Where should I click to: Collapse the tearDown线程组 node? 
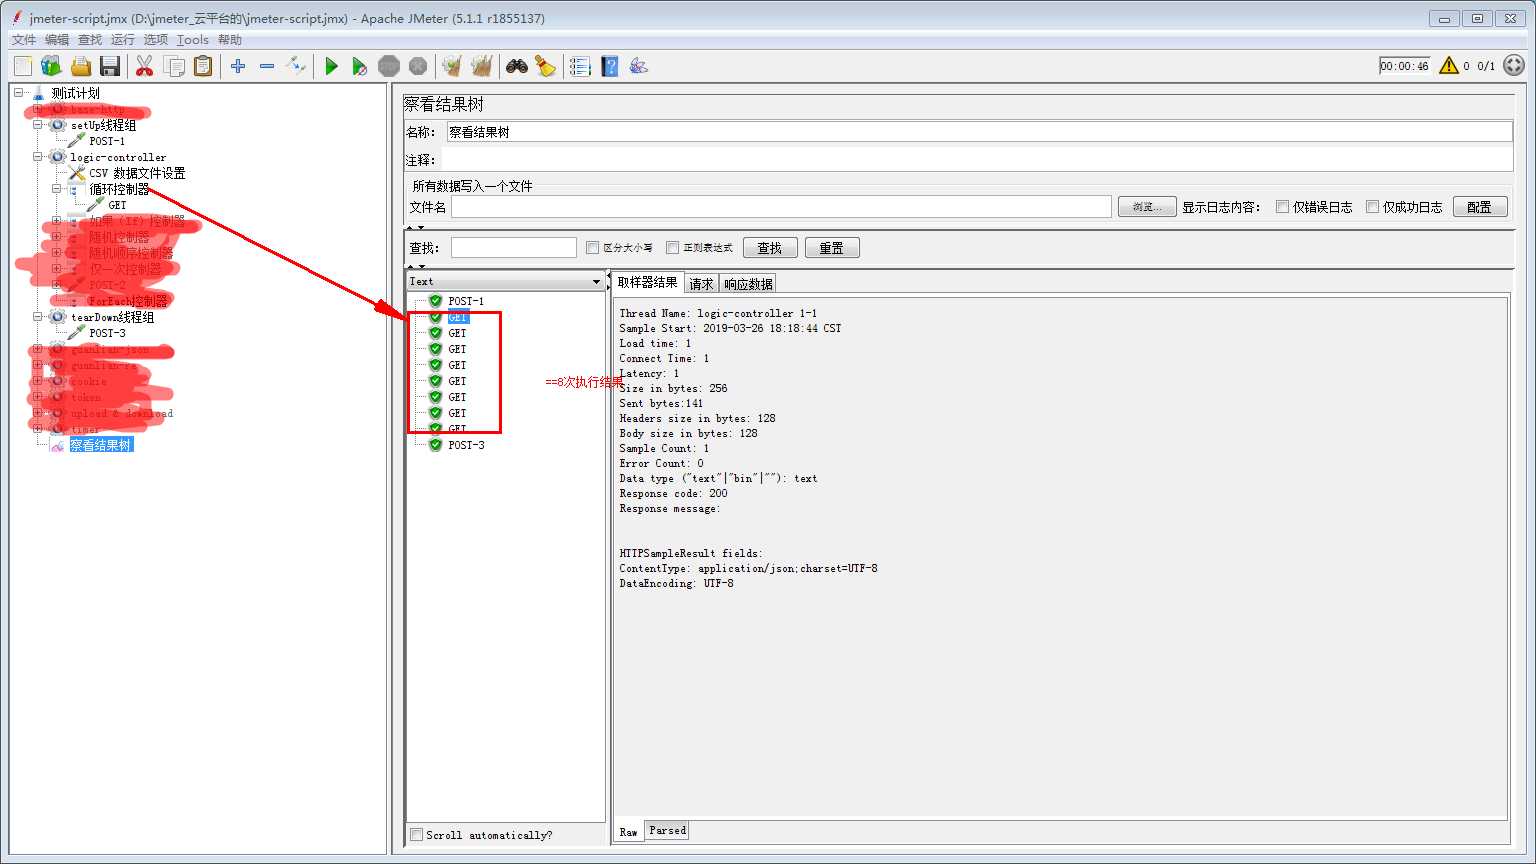(x=38, y=317)
